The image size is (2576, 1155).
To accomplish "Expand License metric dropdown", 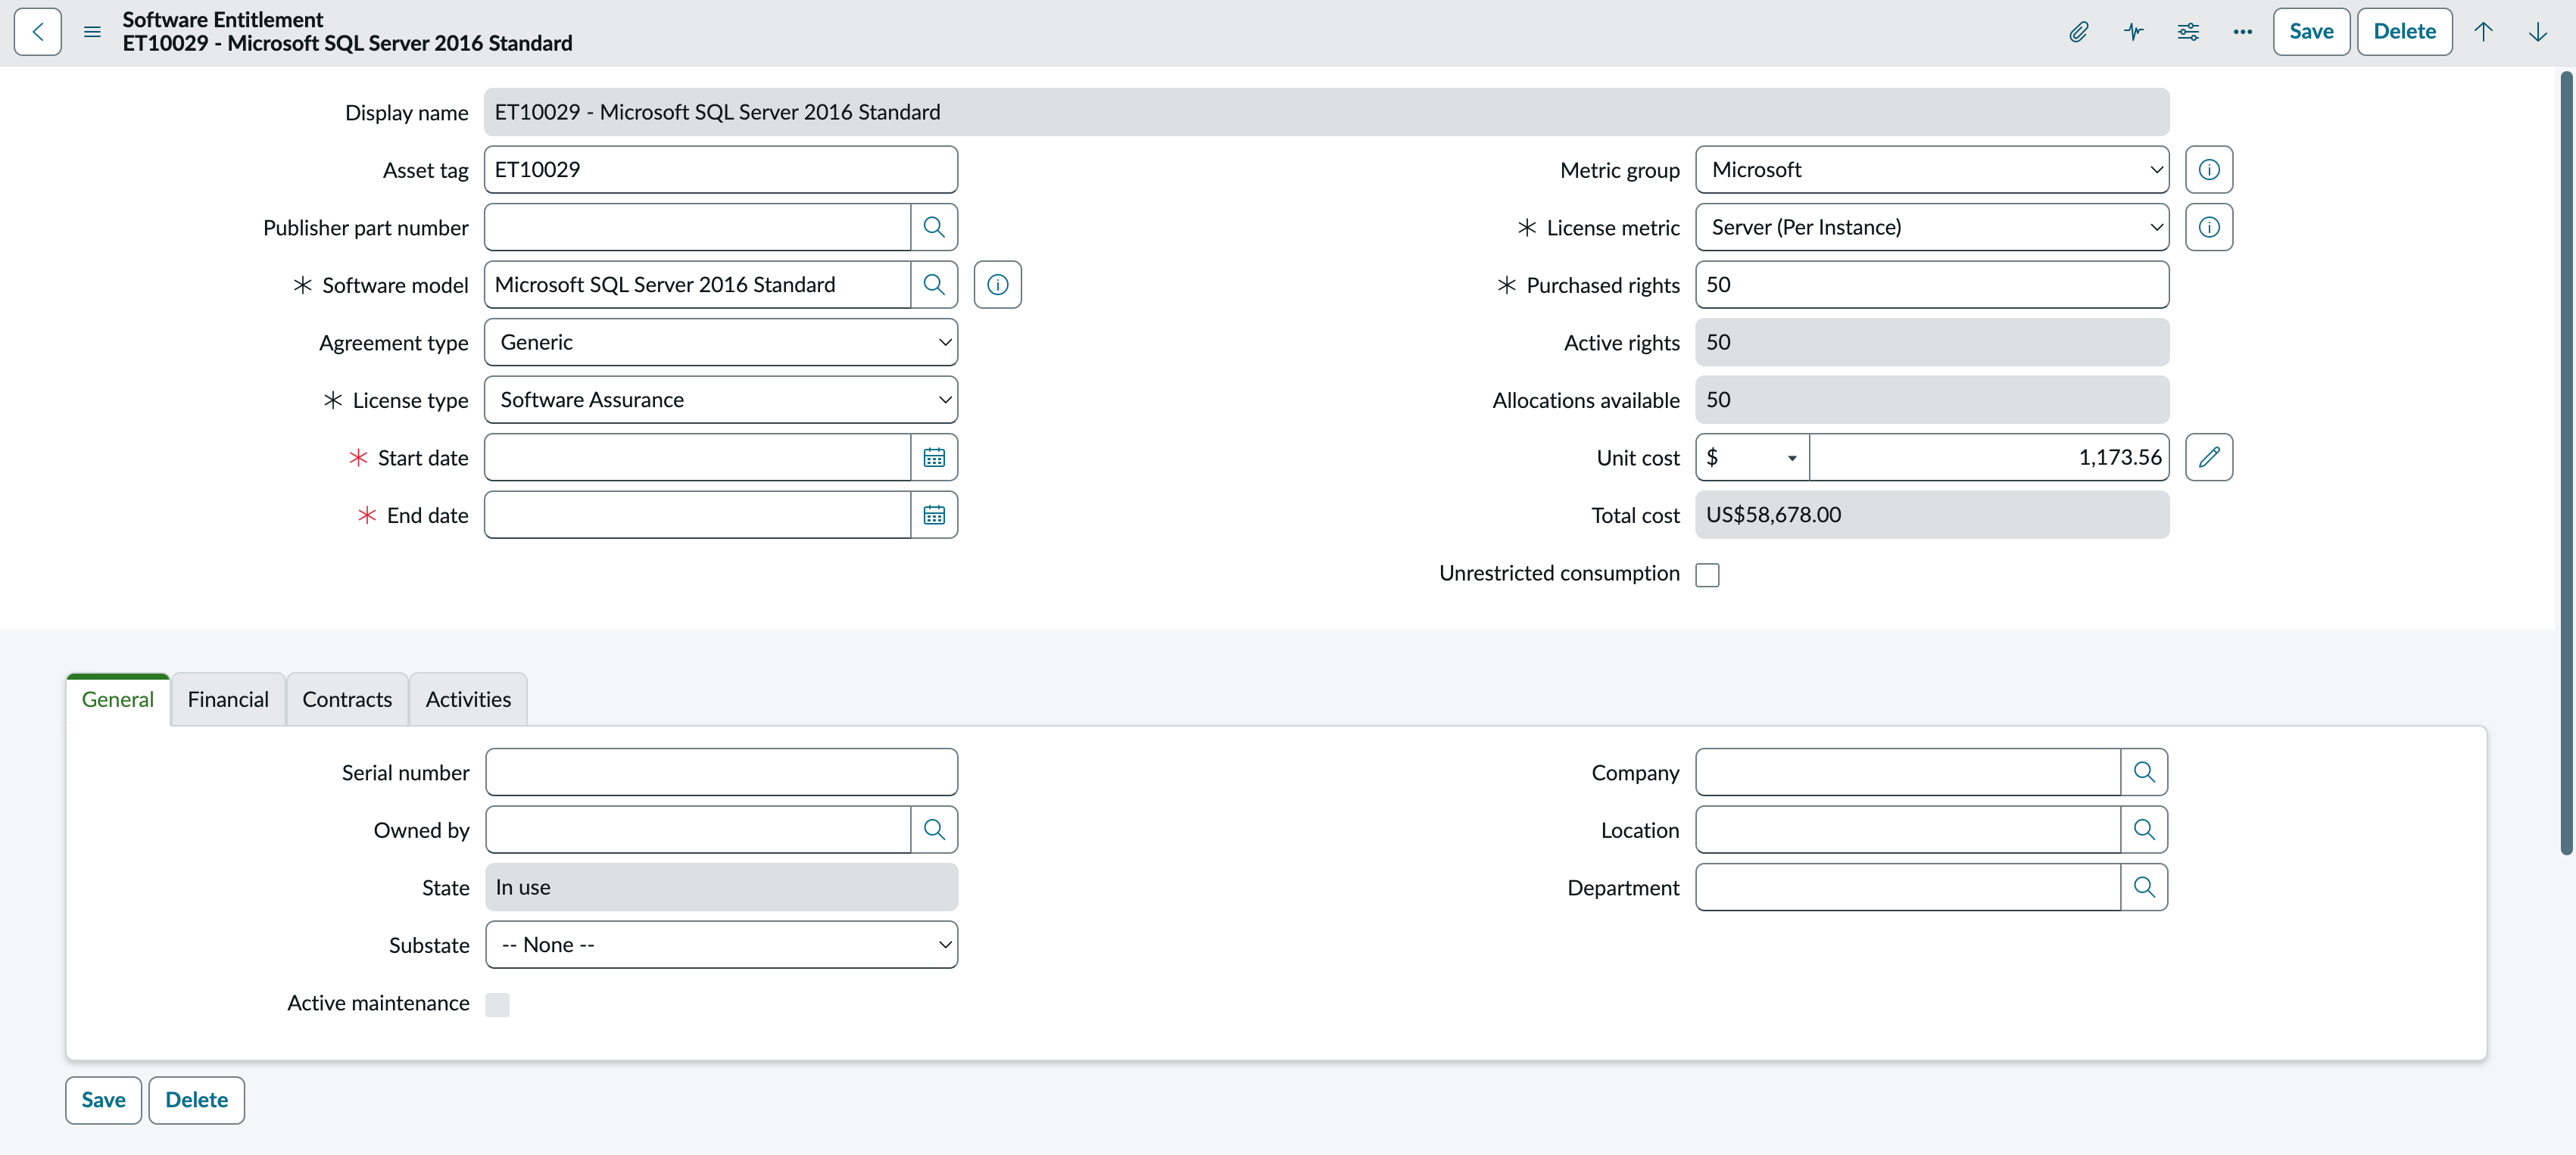I will coord(1932,227).
